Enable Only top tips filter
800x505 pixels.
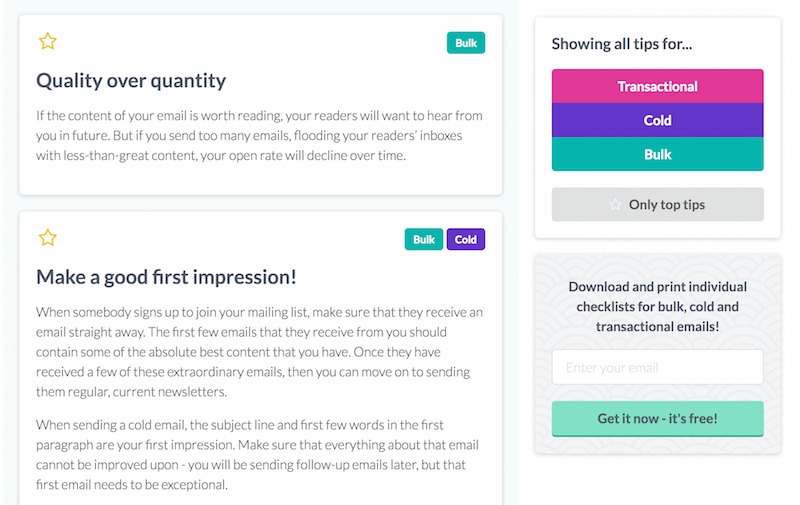pos(657,205)
